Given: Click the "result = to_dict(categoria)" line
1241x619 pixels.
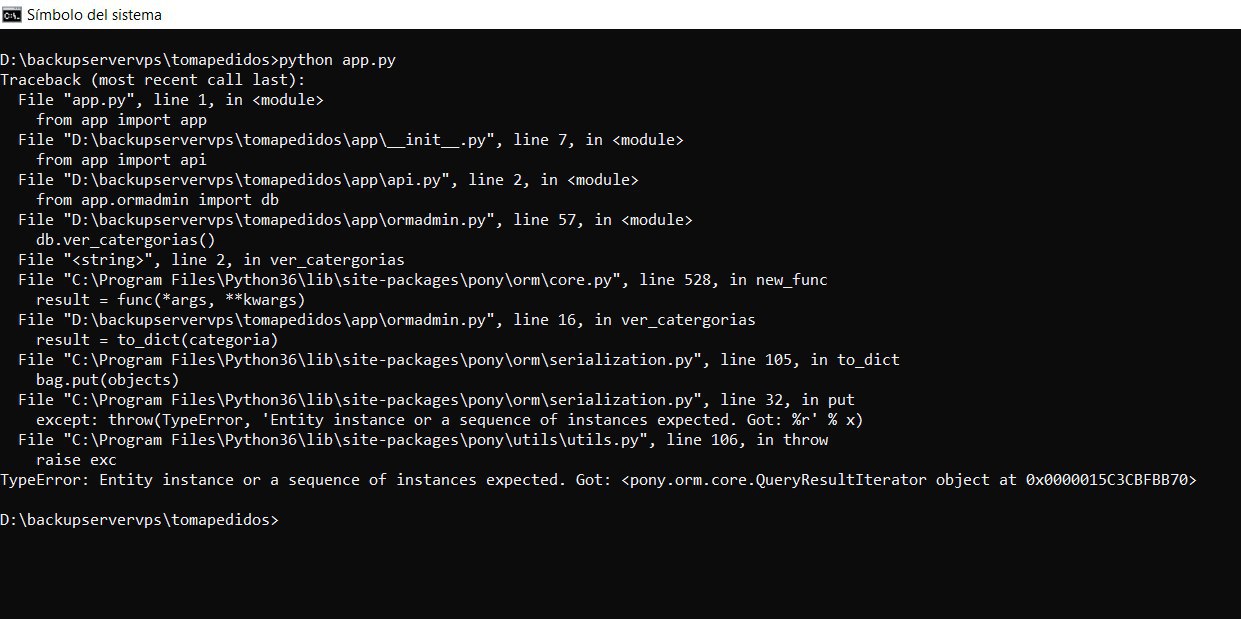Looking at the screenshot, I should click(157, 340).
